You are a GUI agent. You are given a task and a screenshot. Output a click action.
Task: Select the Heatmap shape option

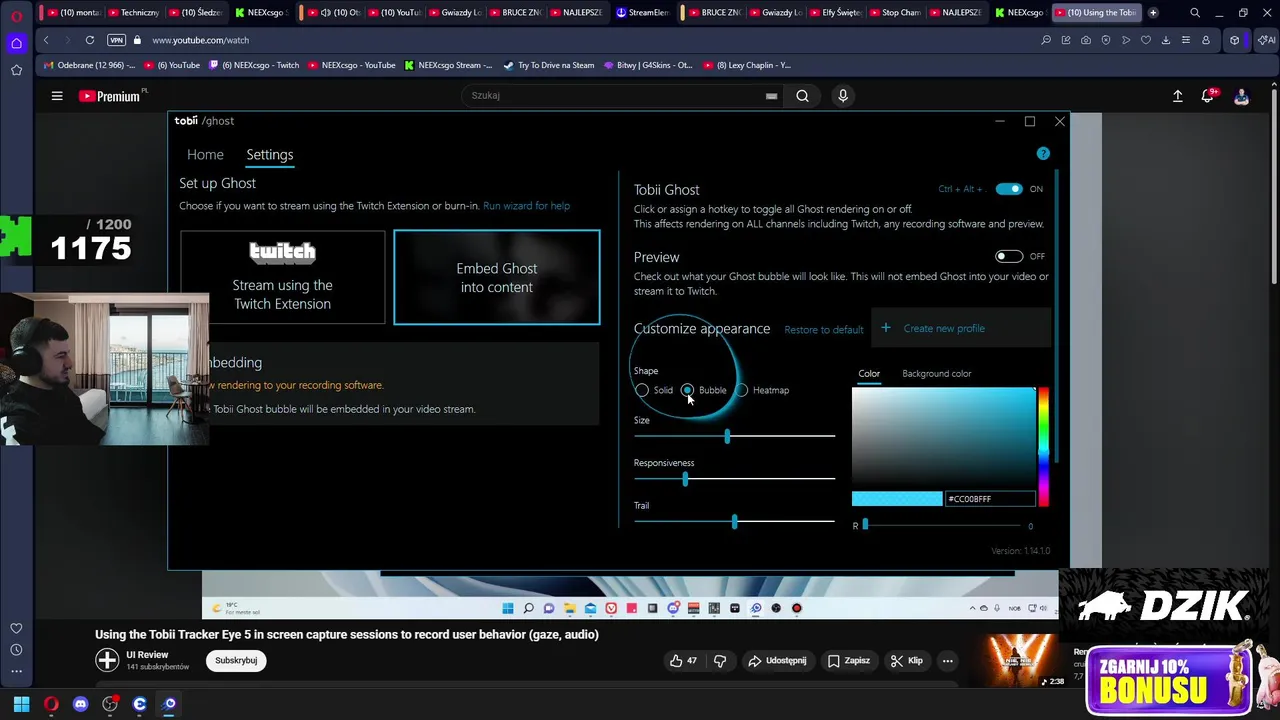tap(742, 390)
